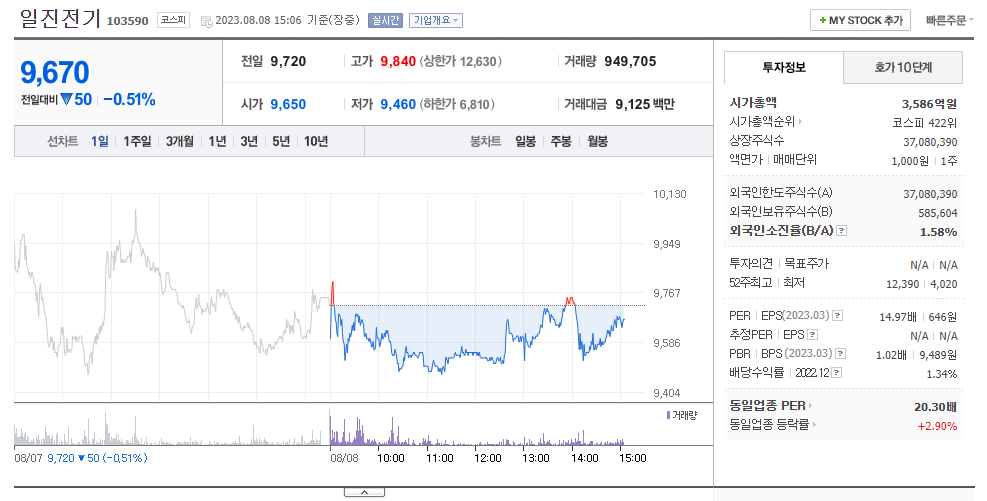Switch to the 투자정보 tab
This screenshot has width=987, height=501.
(x=784, y=67)
